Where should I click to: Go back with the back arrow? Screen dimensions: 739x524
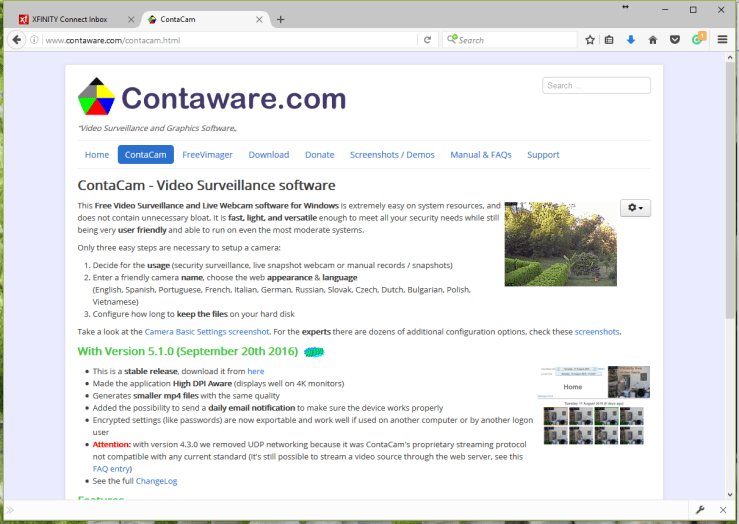pyautogui.click(x=17, y=40)
